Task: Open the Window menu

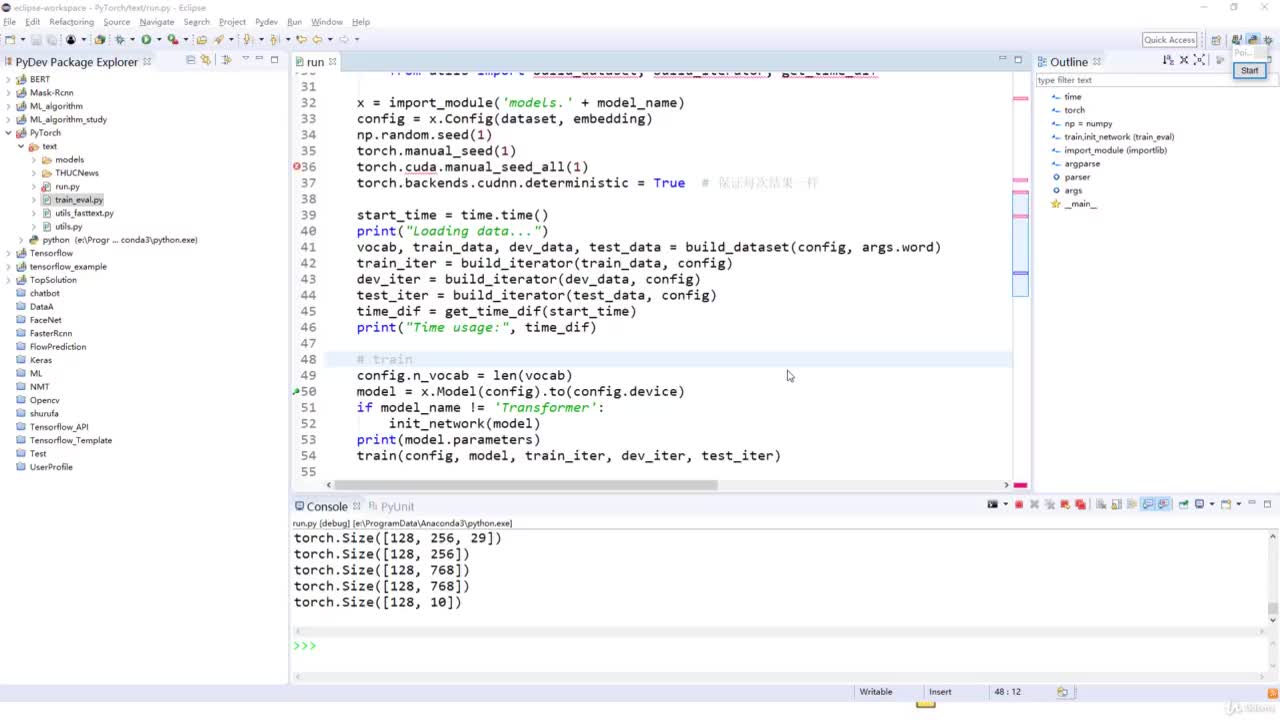Action: [x=326, y=22]
